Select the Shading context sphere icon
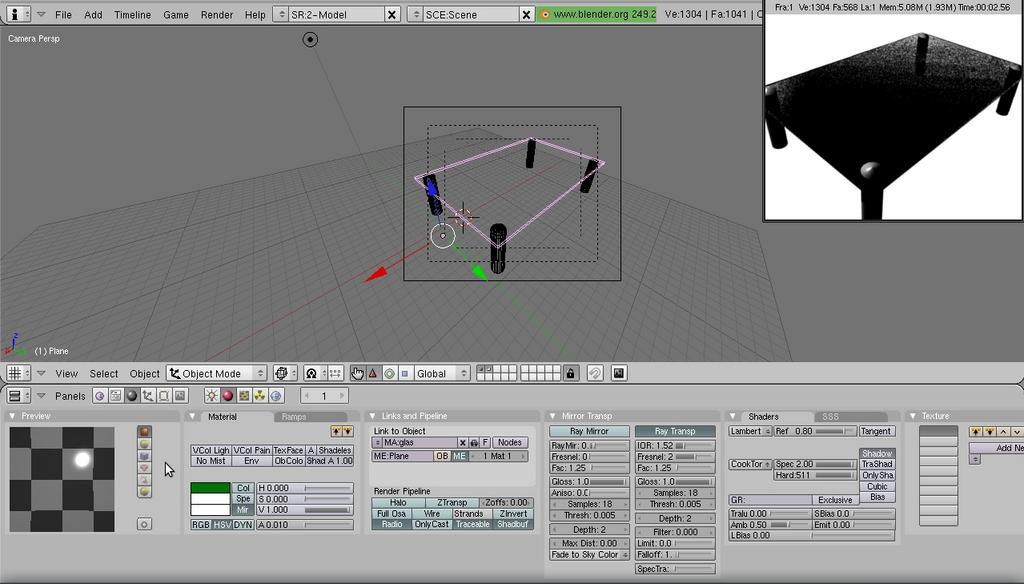 tap(132, 396)
